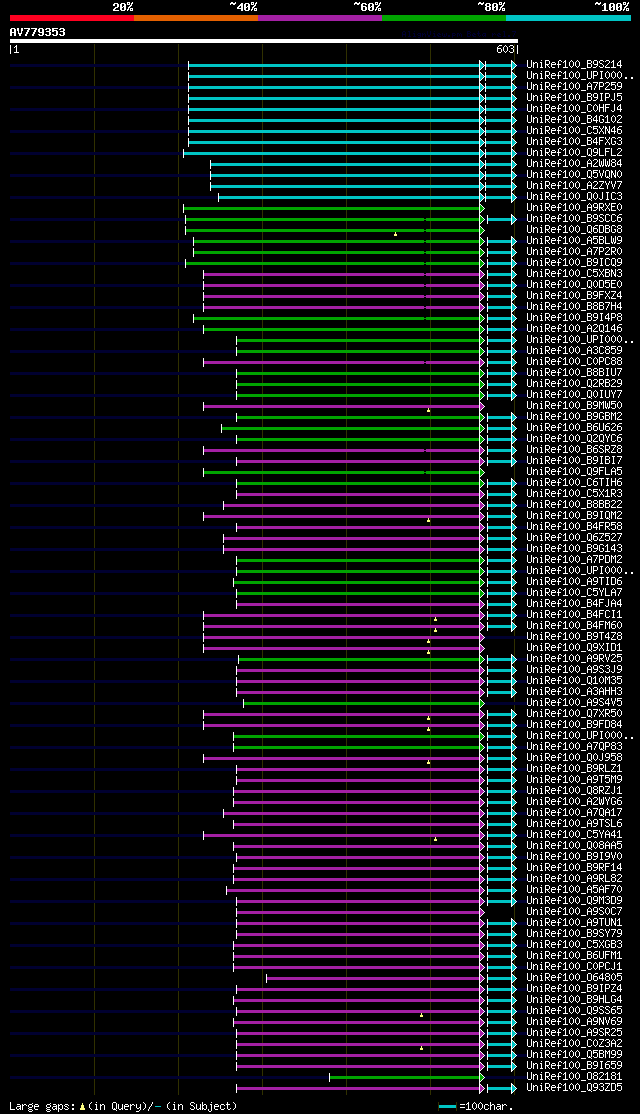Open hit UniRef100_Q9LFL2
The height and width of the screenshot is (1114, 640).
(574, 153)
